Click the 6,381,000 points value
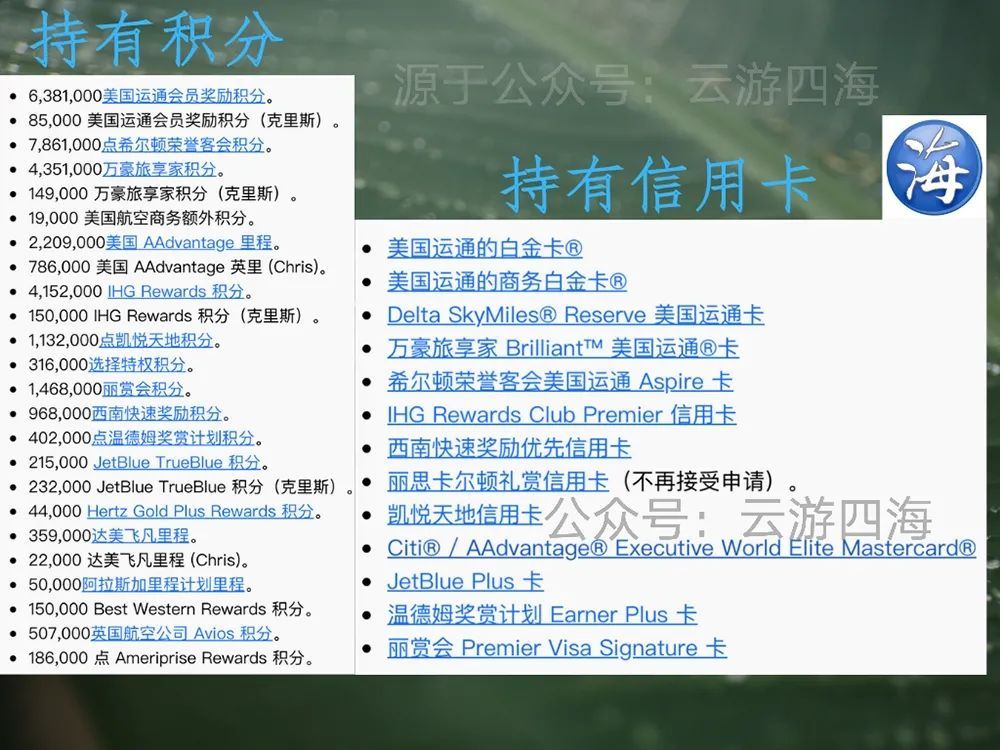Viewport: 1000px width, 750px height. [x=65, y=96]
